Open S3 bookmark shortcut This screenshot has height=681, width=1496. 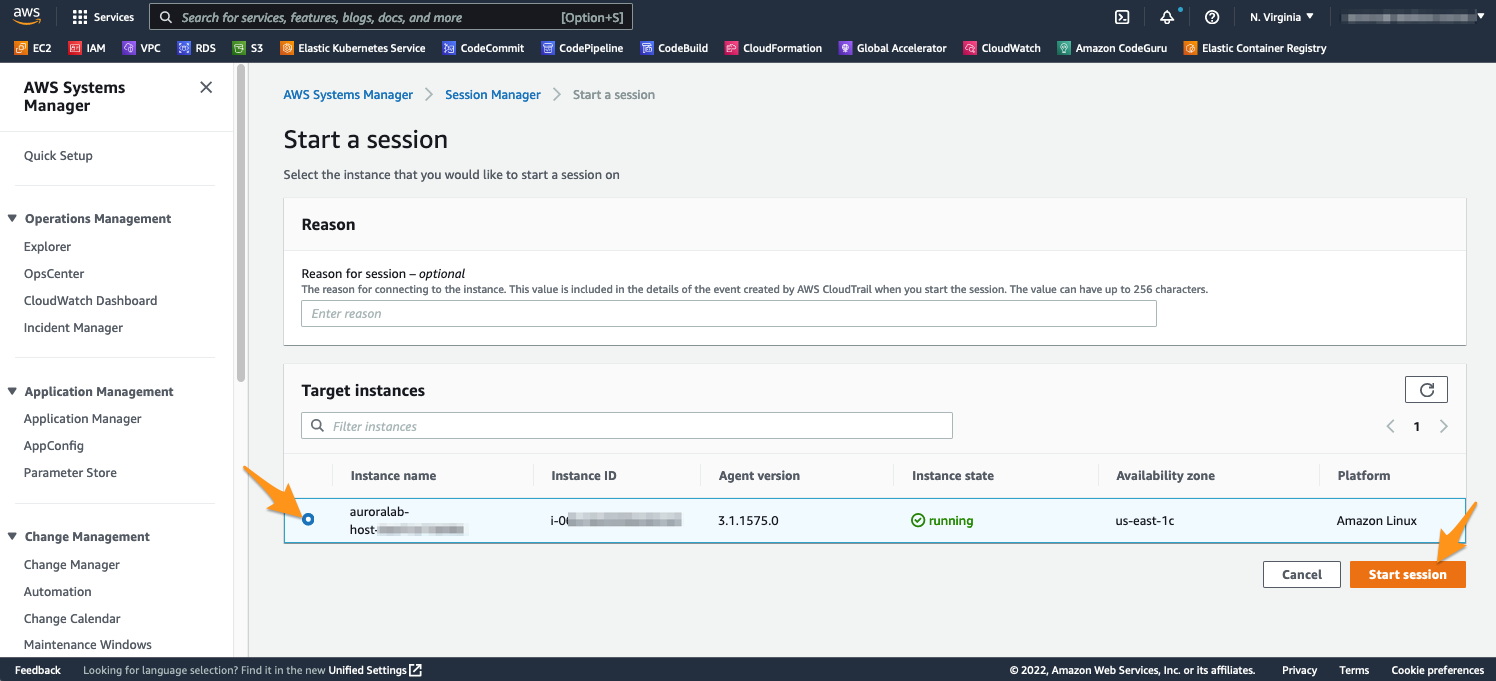point(248,48)
